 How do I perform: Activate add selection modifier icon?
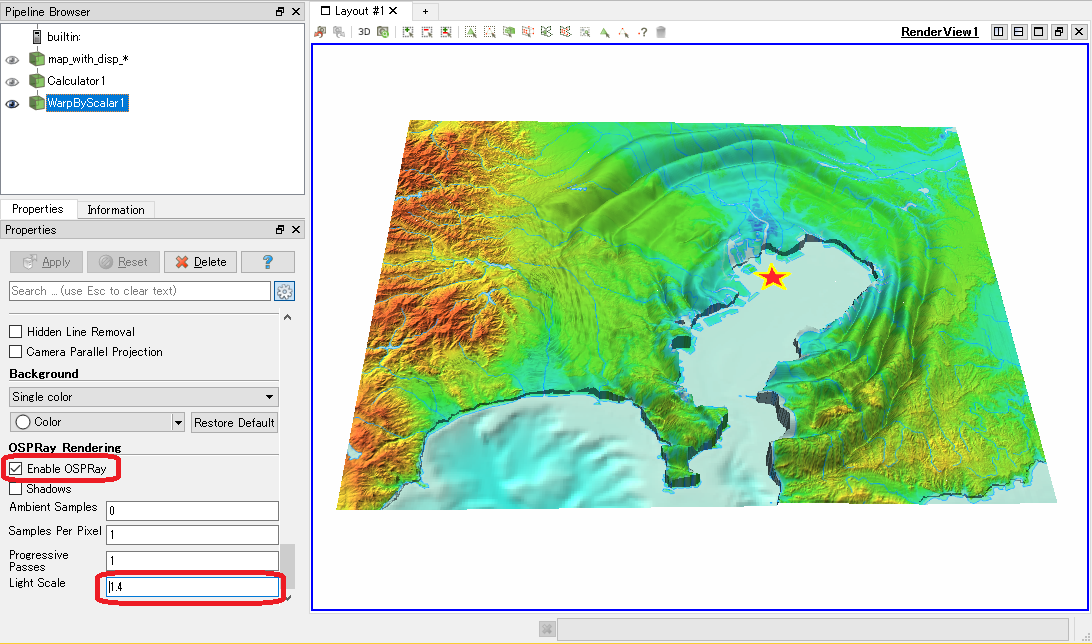[408, 32]
